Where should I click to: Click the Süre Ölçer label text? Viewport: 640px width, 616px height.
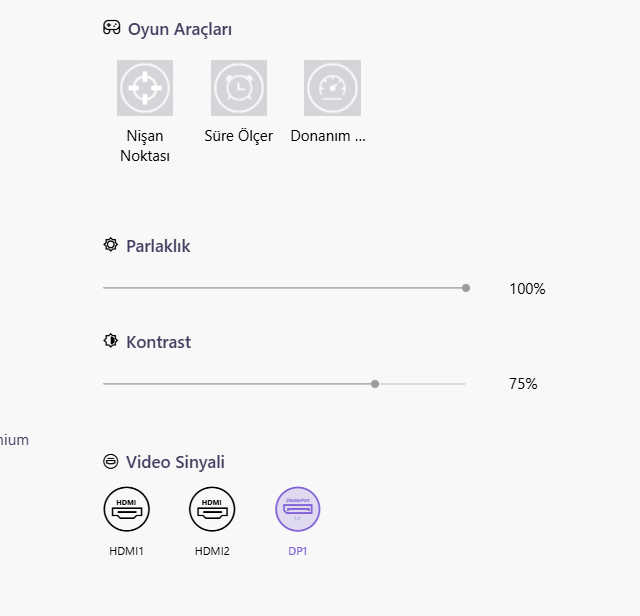[x=239, y=136]
